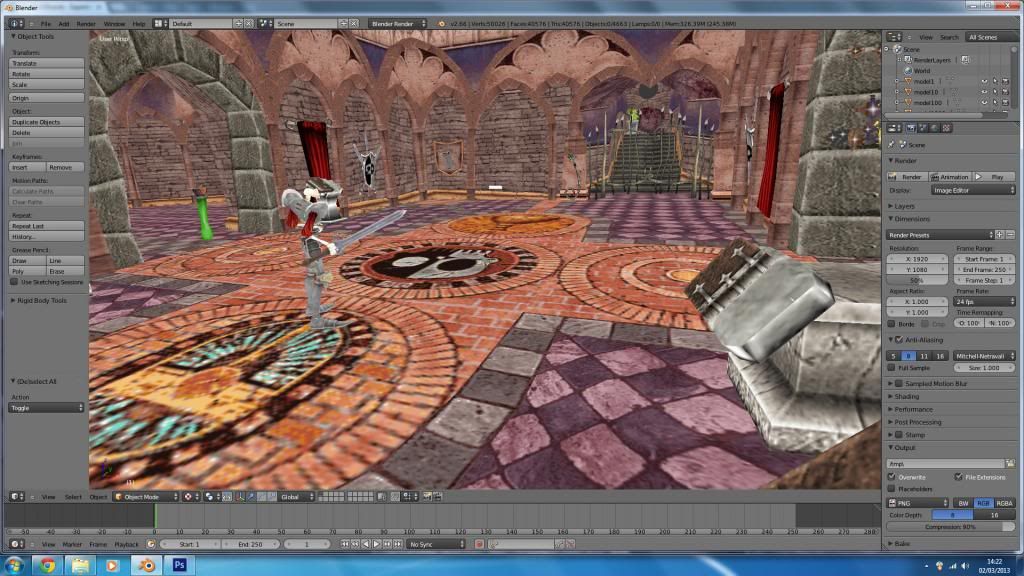Image resolution: width=1024 pixels, height=576 pixels.
Task: Open the Marker menu in the timeline
Action: coord(72,544)
